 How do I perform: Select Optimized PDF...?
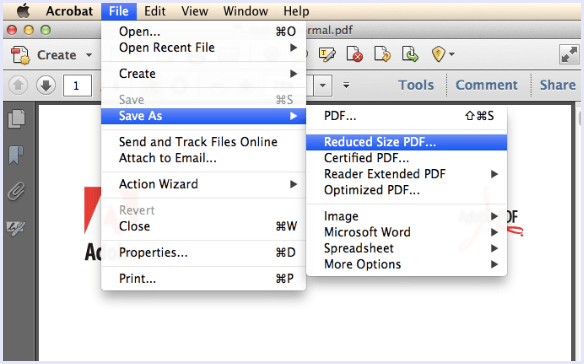[406, 190]
